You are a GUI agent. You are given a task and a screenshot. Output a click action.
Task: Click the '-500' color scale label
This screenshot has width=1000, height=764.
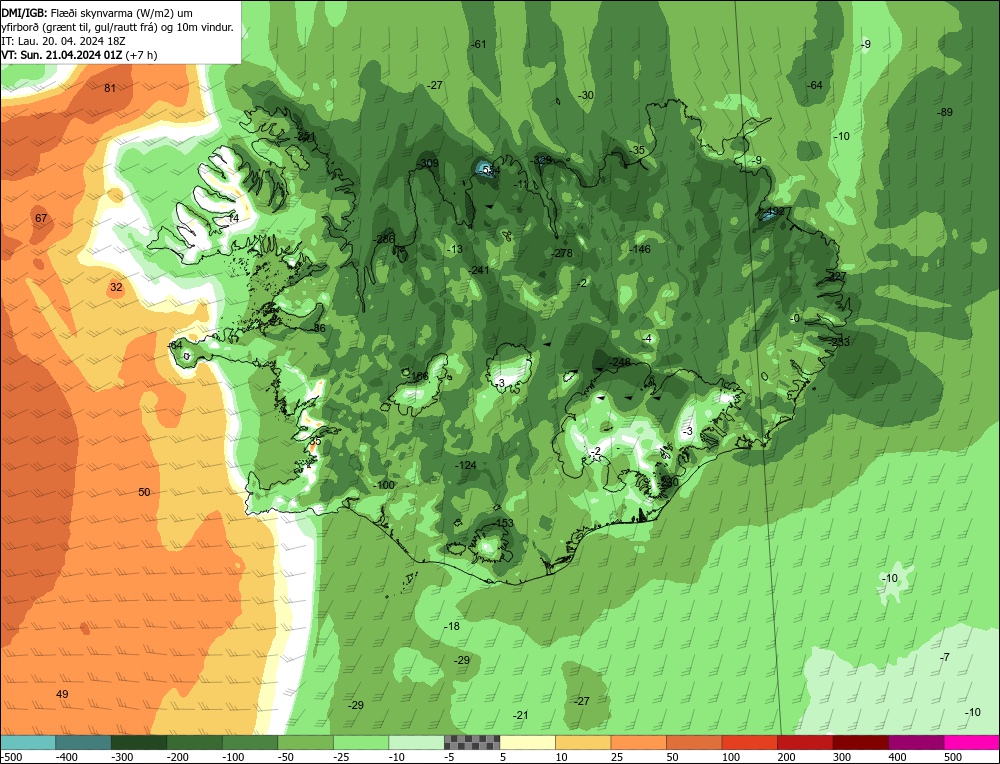[x=11, y=757]
